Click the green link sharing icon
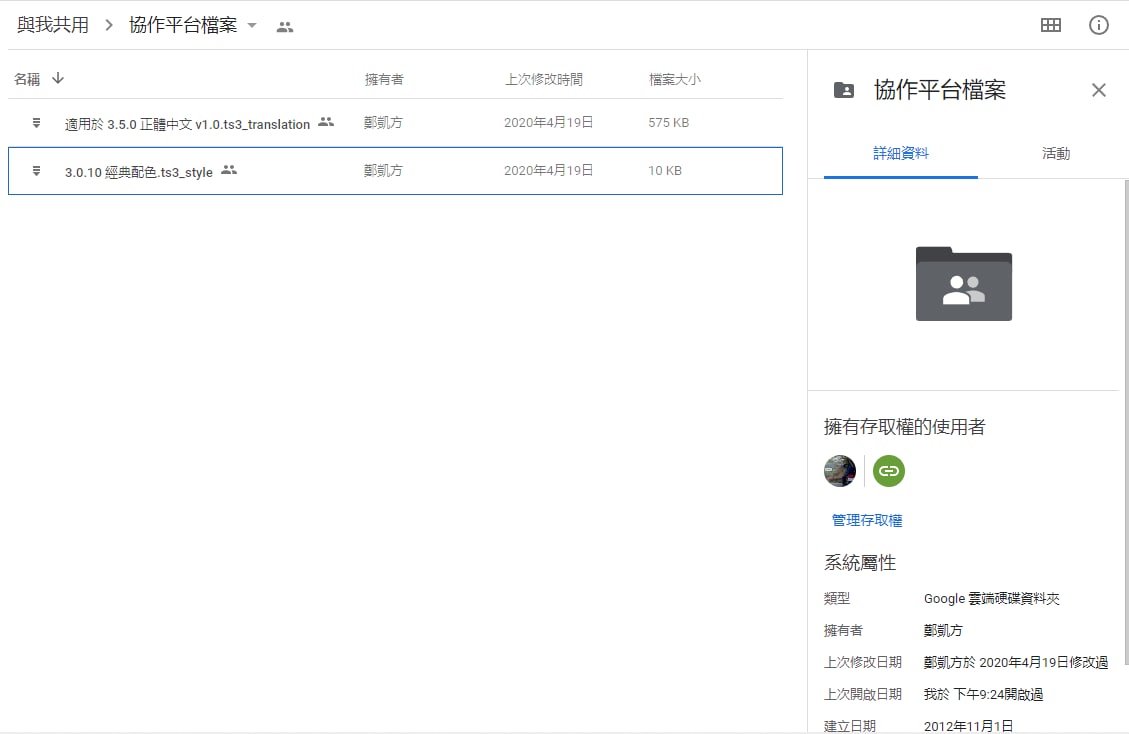 pyautogui.click(x=888, y=471)
